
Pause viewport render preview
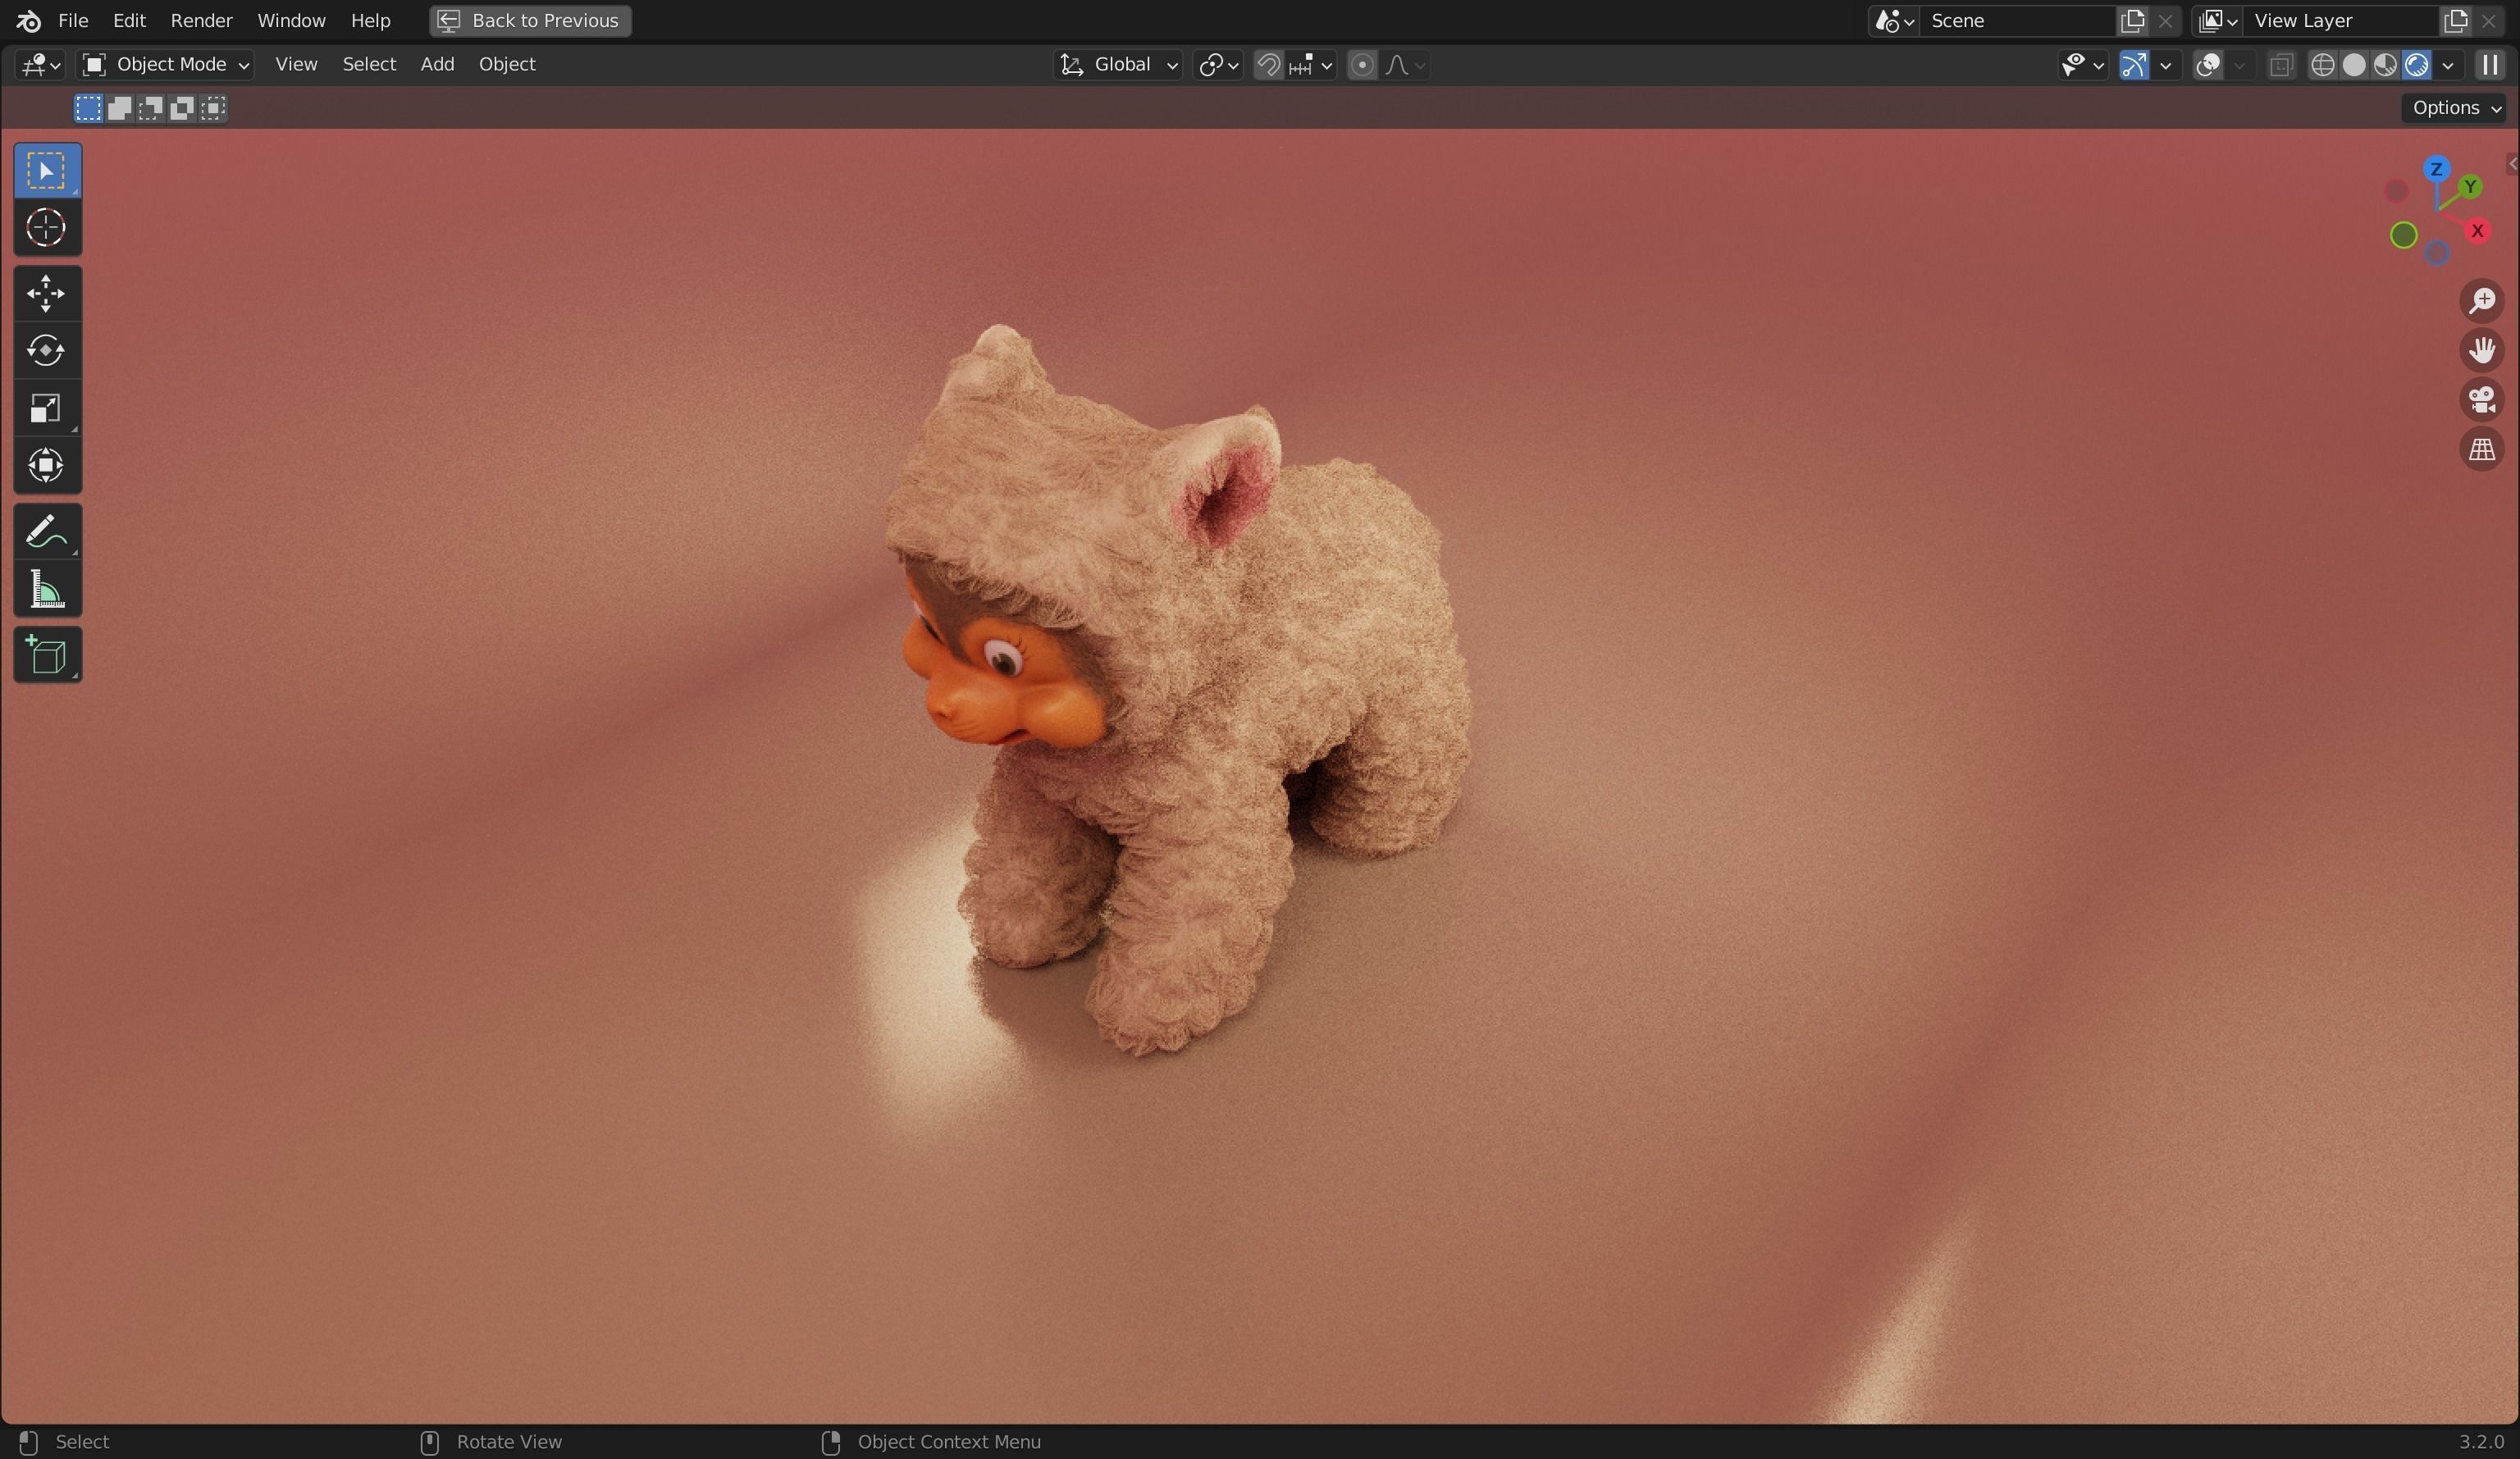pos(2490,65)
